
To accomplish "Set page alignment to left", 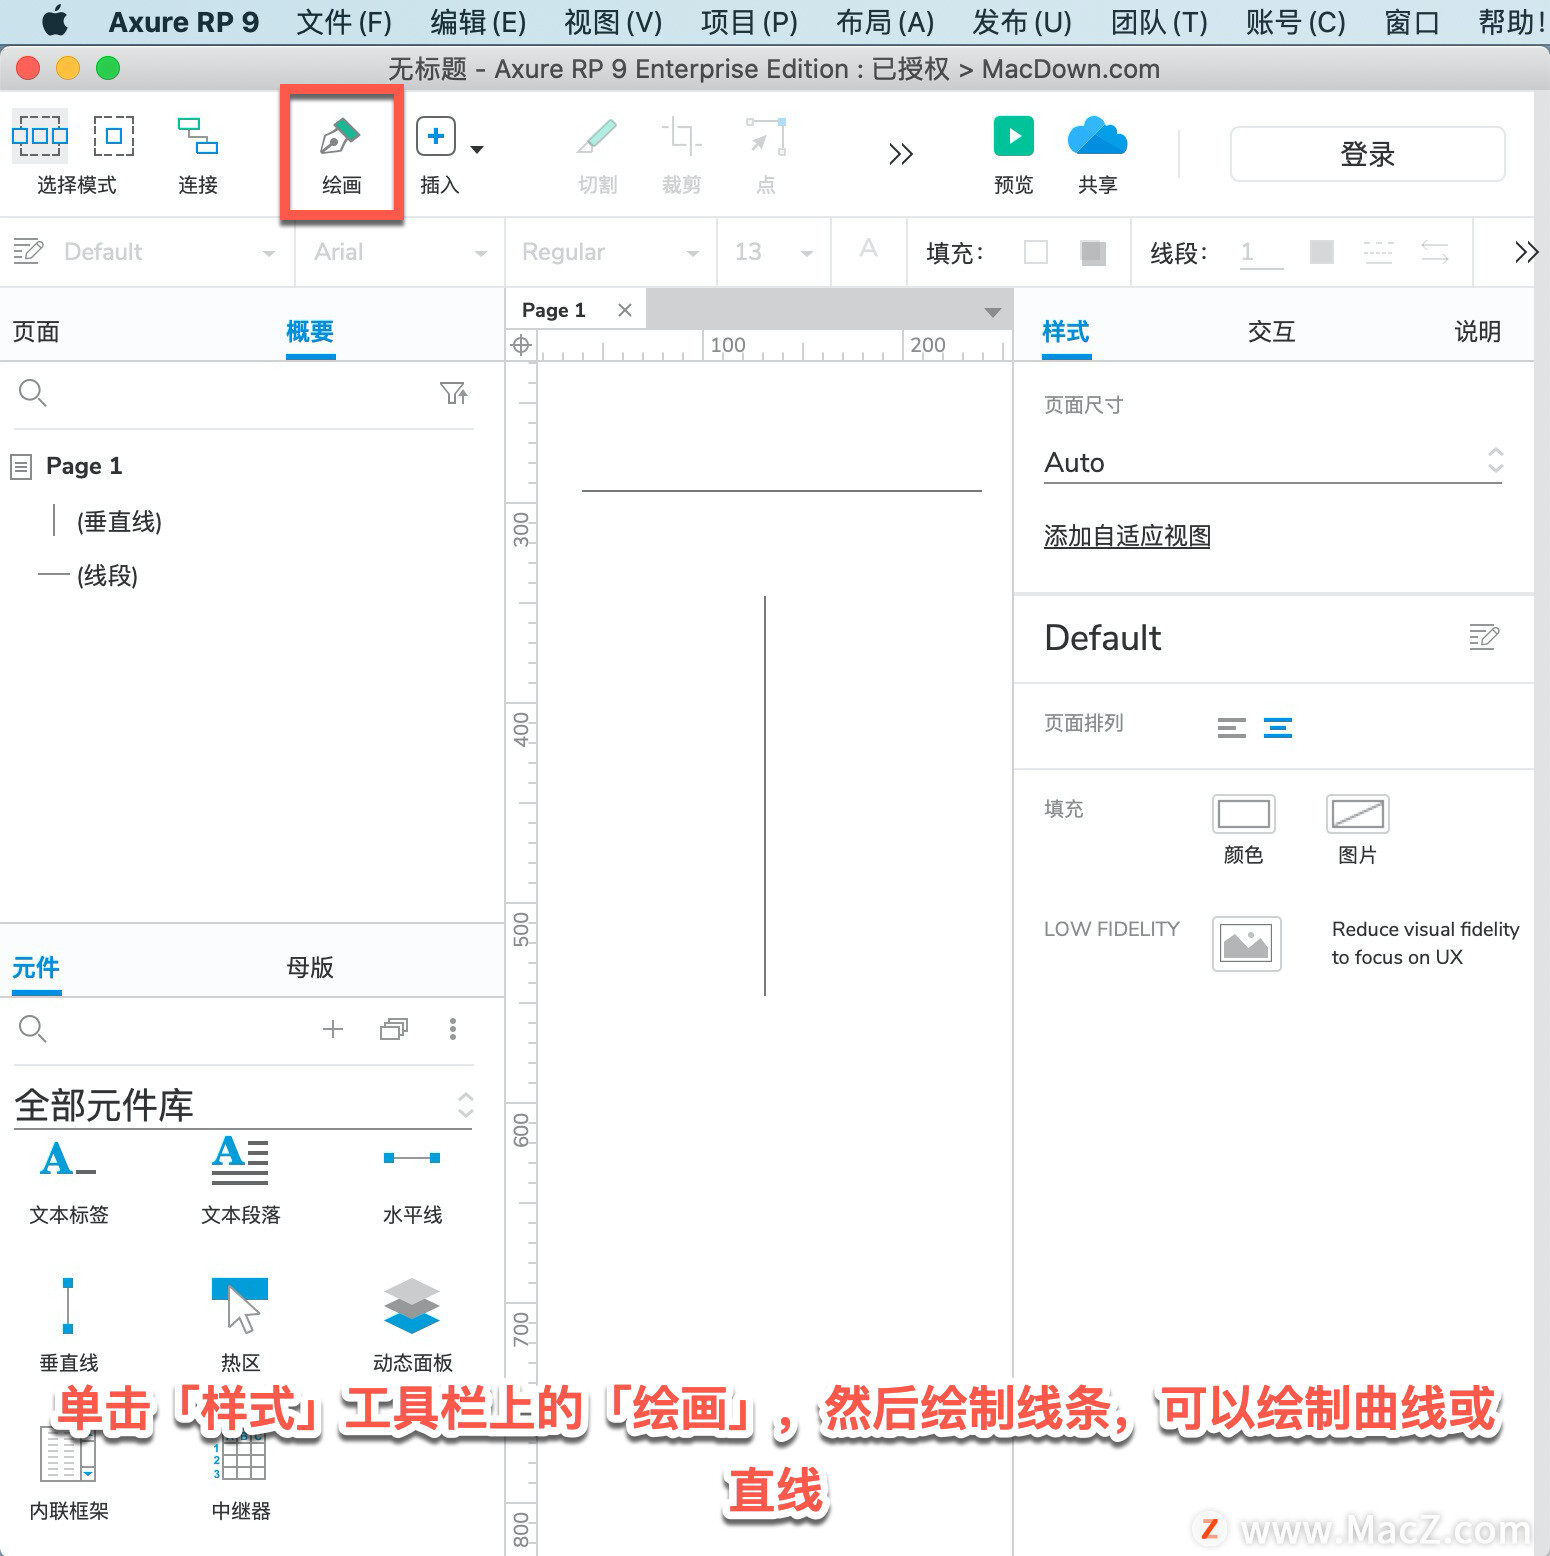I will tap(1232, 728).
